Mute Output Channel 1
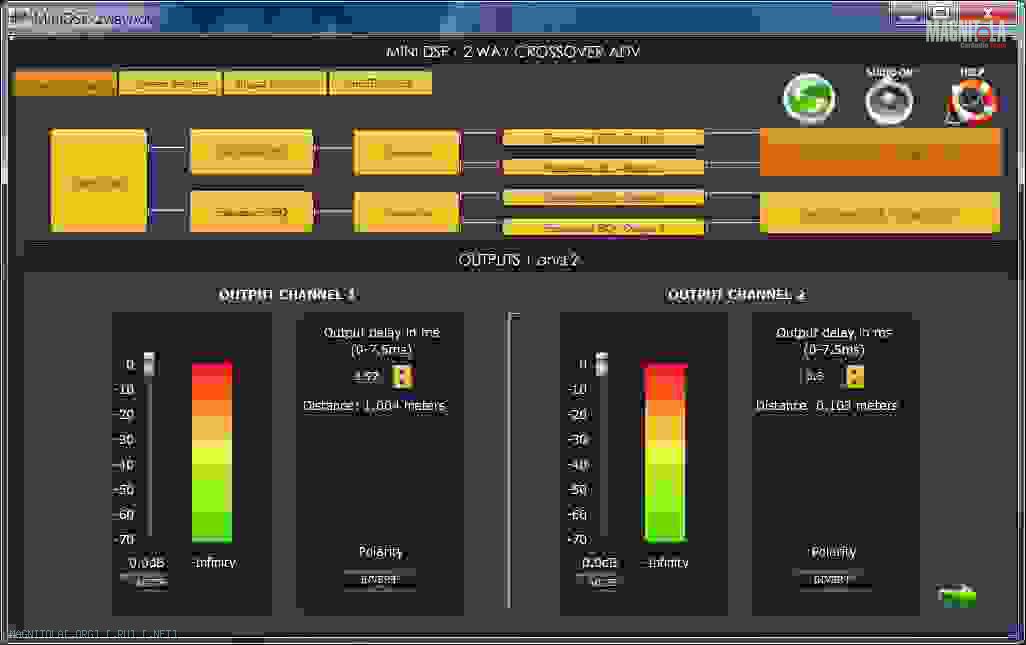Screen dimensions: 1026x645 145,581
